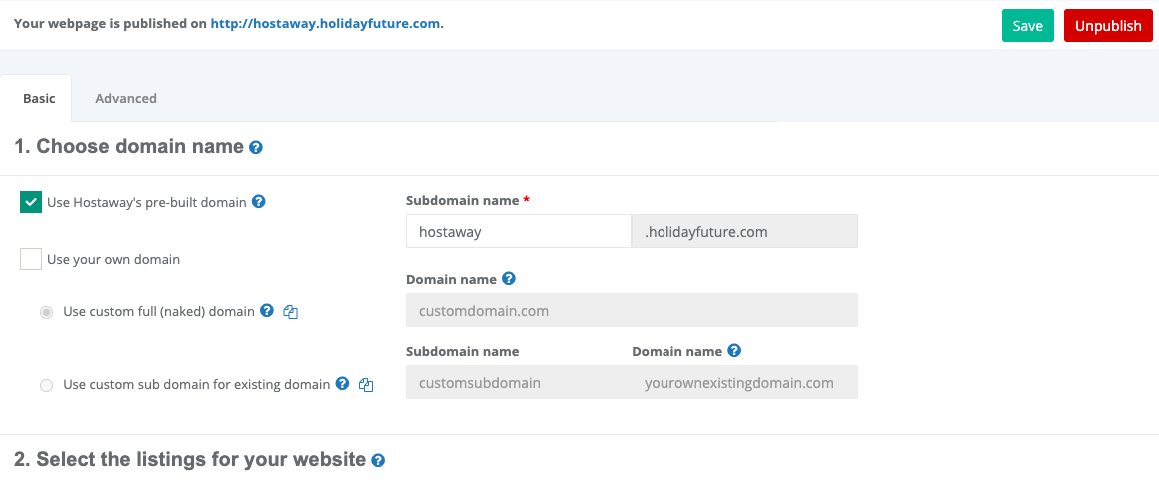
Task: Open help icon beside lower Domain name label
Action: tap(734, 351)
